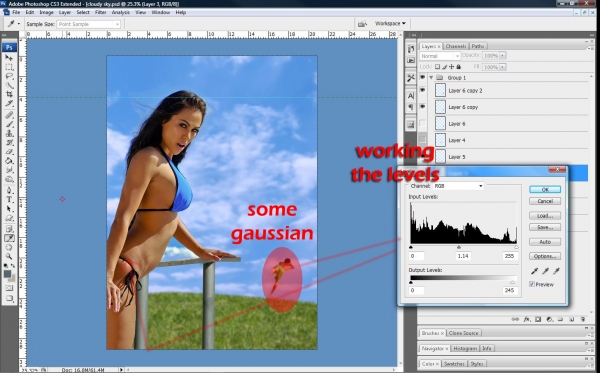Switch to the Channels tab
This screenshot has width=600, height=373.
456,46
